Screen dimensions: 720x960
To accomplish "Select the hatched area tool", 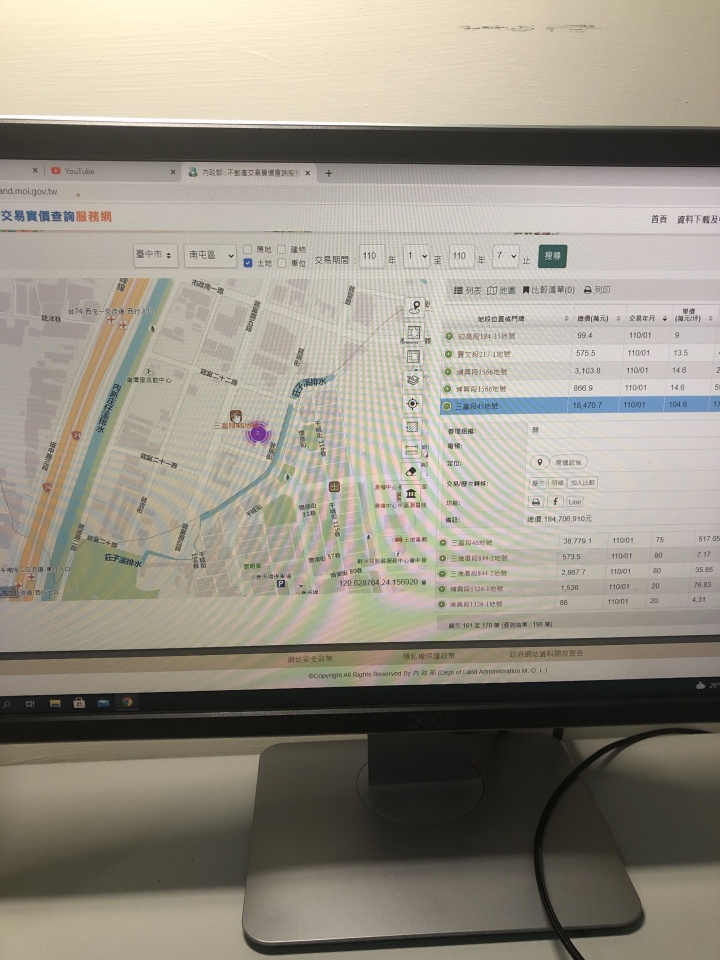I will click(x=412, y=426).
